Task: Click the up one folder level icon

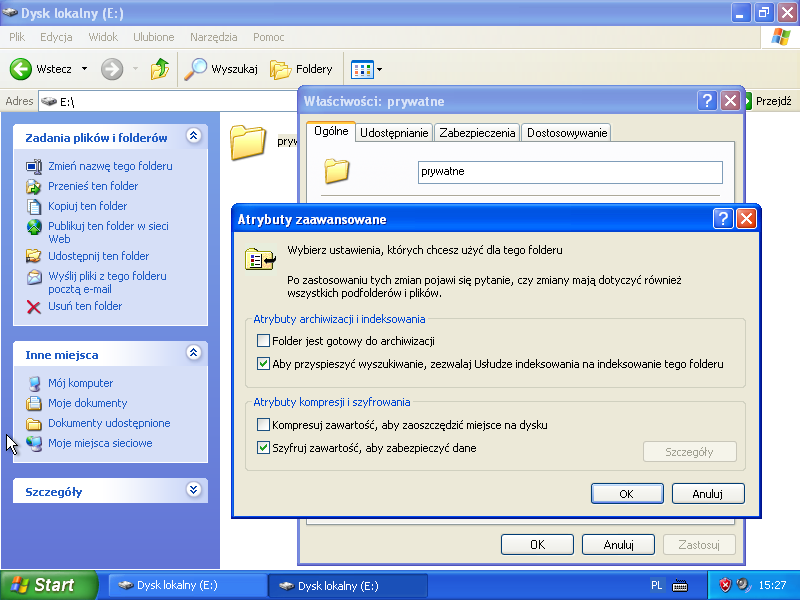Action: (x=160, y=69)
